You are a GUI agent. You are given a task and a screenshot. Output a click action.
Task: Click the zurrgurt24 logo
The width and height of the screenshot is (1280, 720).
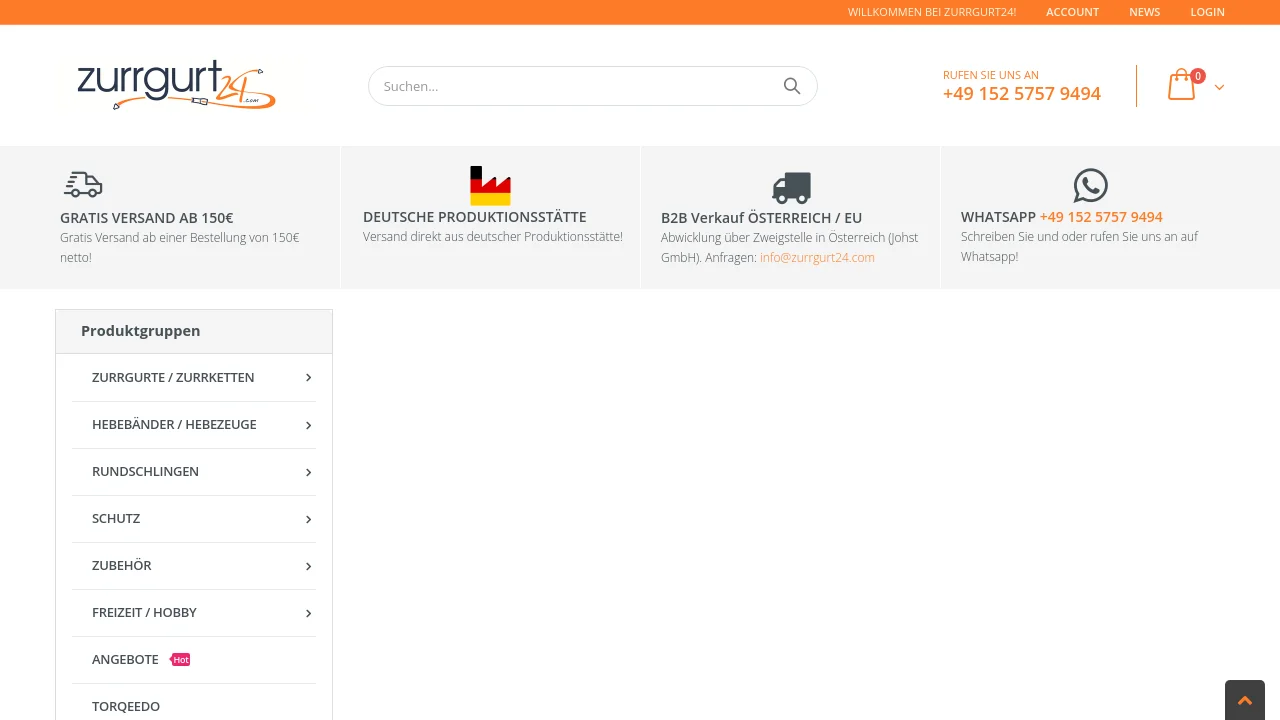pos(176,85)
